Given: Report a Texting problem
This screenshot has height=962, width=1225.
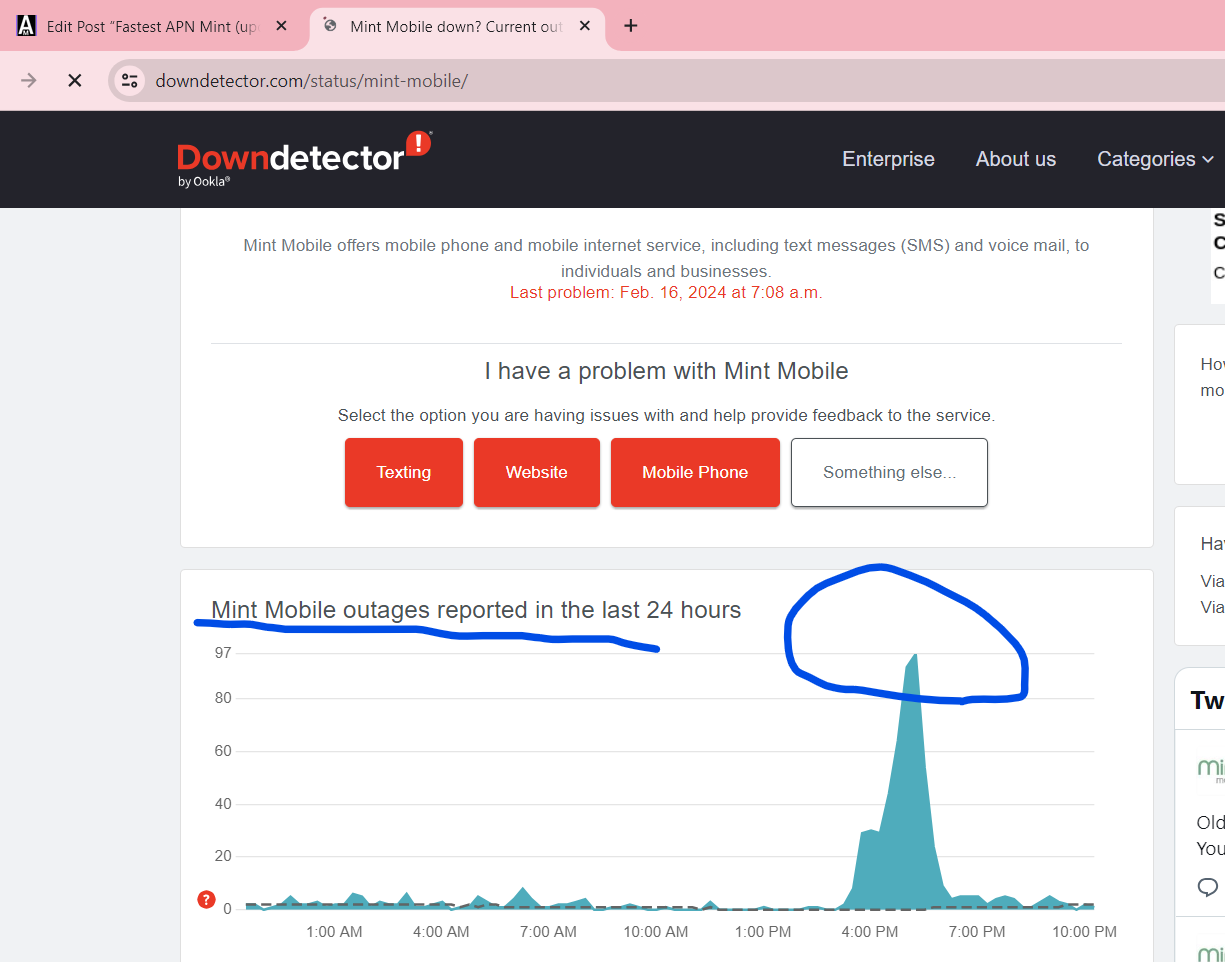Looking at the screenshot, I should coord(403,472).
